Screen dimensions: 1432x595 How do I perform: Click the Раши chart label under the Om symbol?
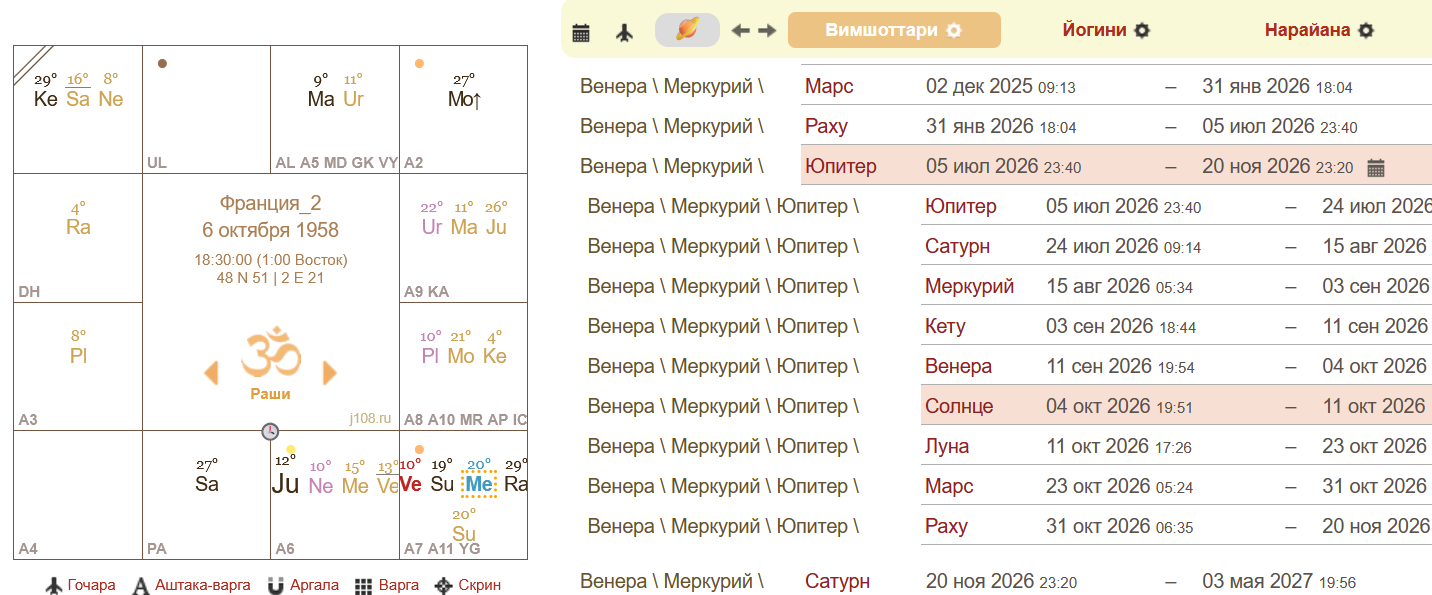(x=270, y=394)
